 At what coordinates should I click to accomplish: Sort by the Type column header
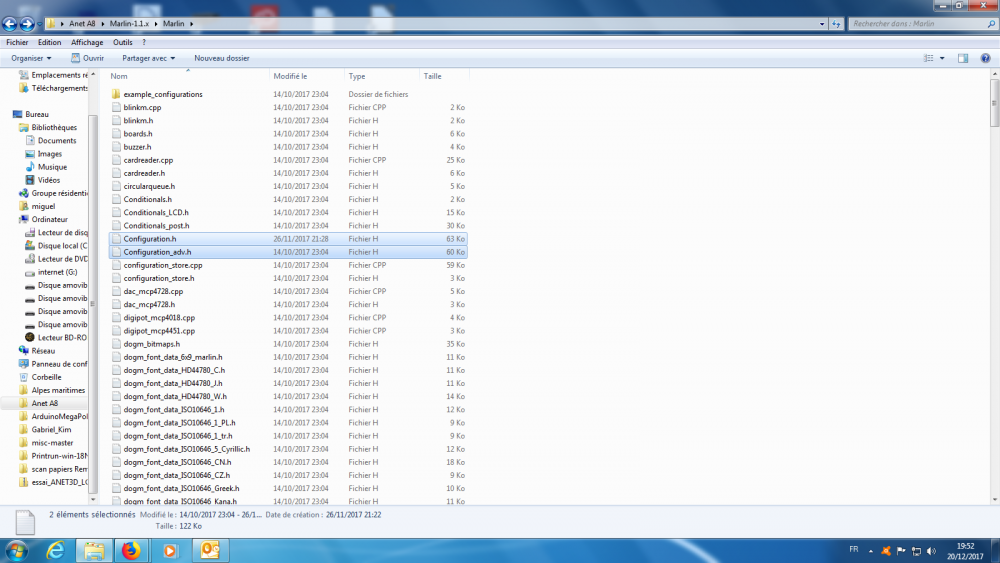coord(381,76)
